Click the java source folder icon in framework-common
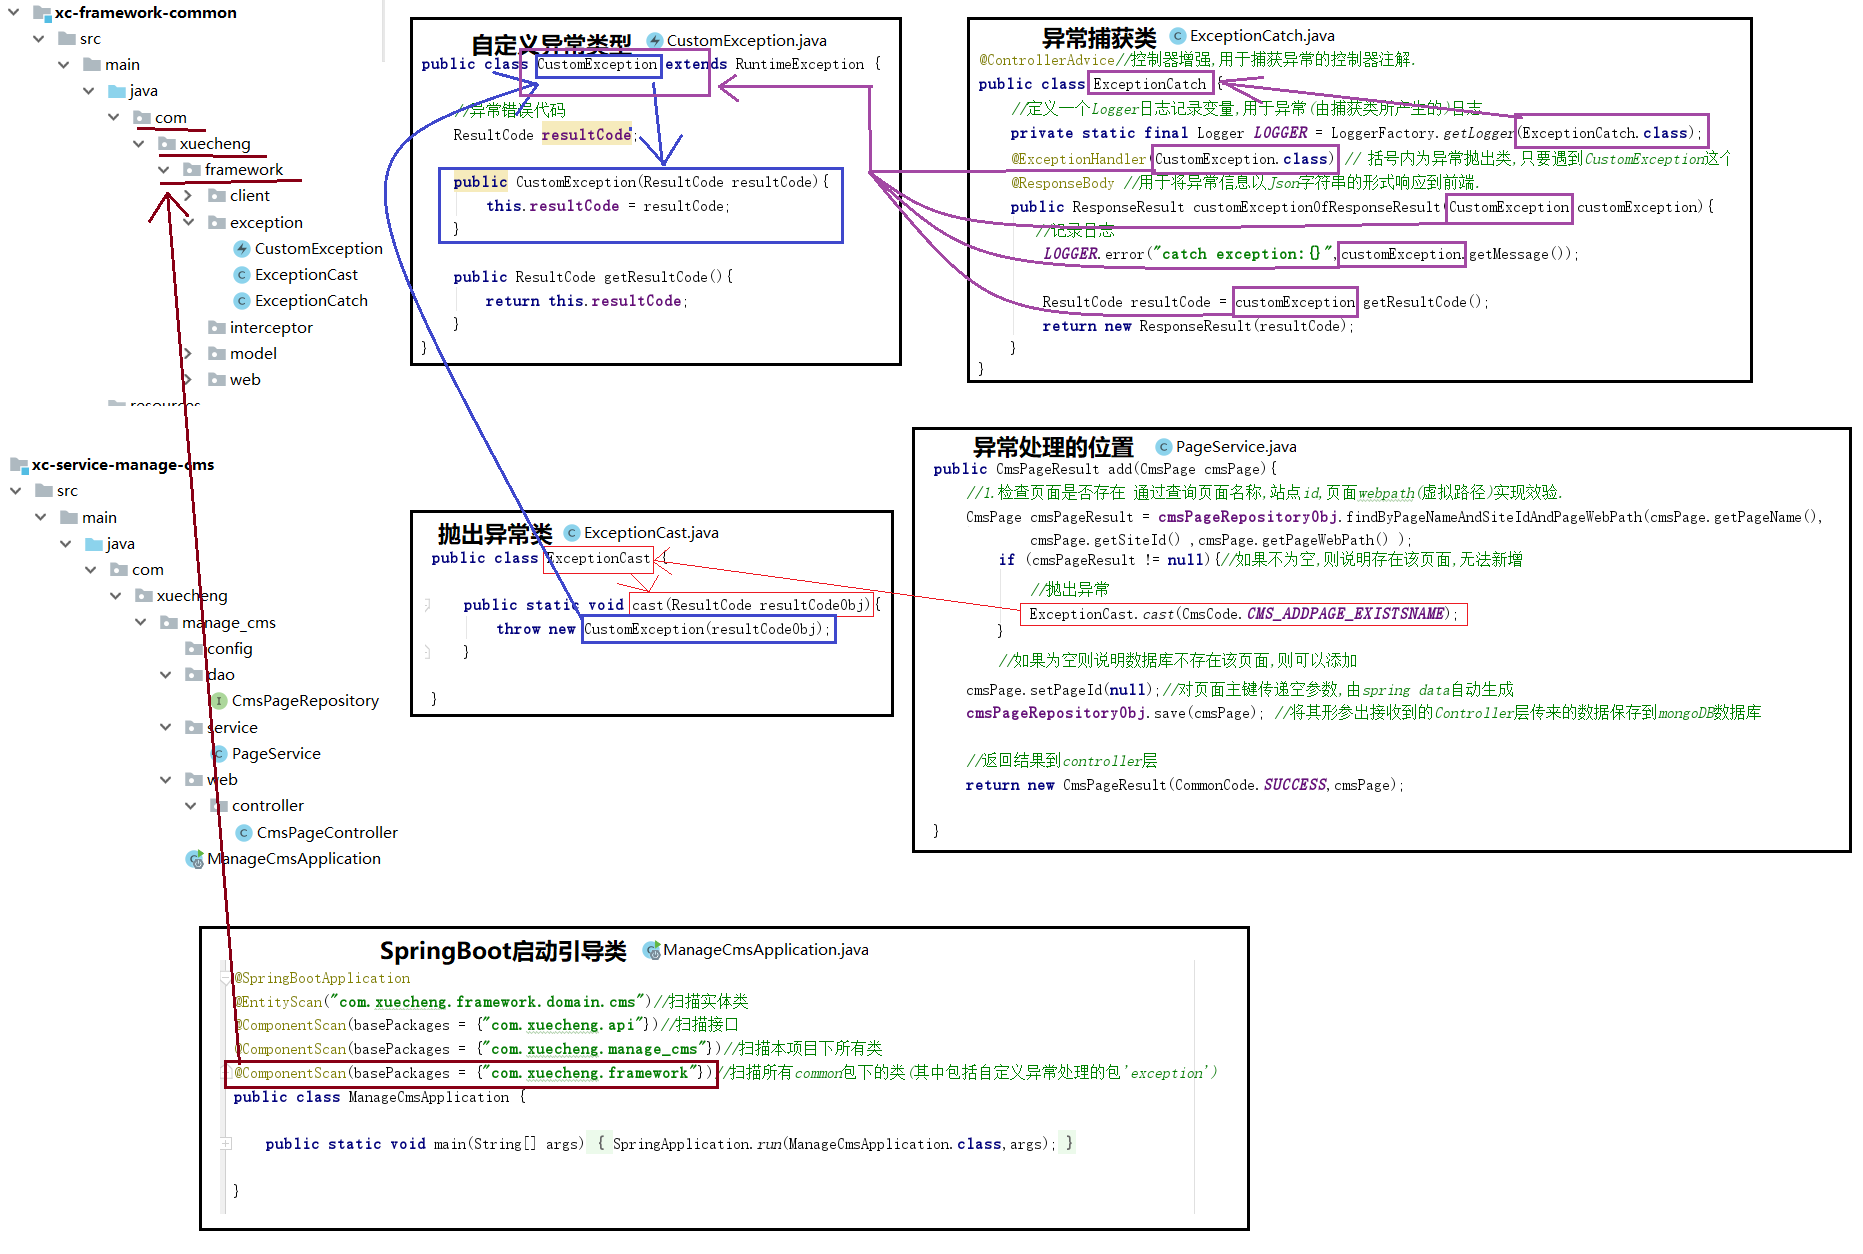 [117, 91]
